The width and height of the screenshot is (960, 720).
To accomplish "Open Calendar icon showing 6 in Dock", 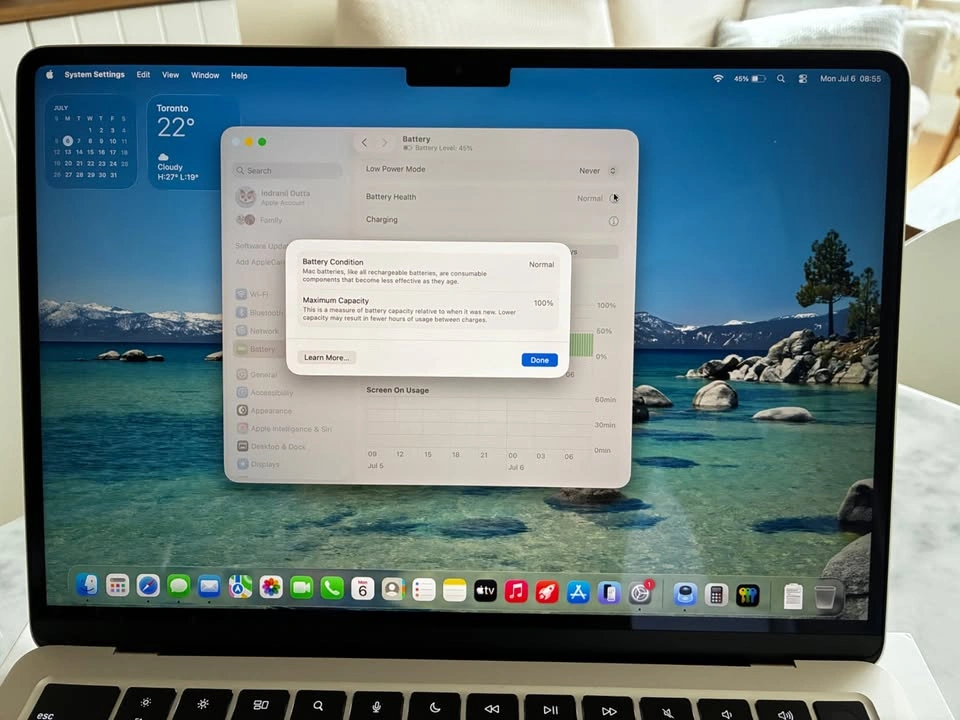I will (x=362, y=590).
